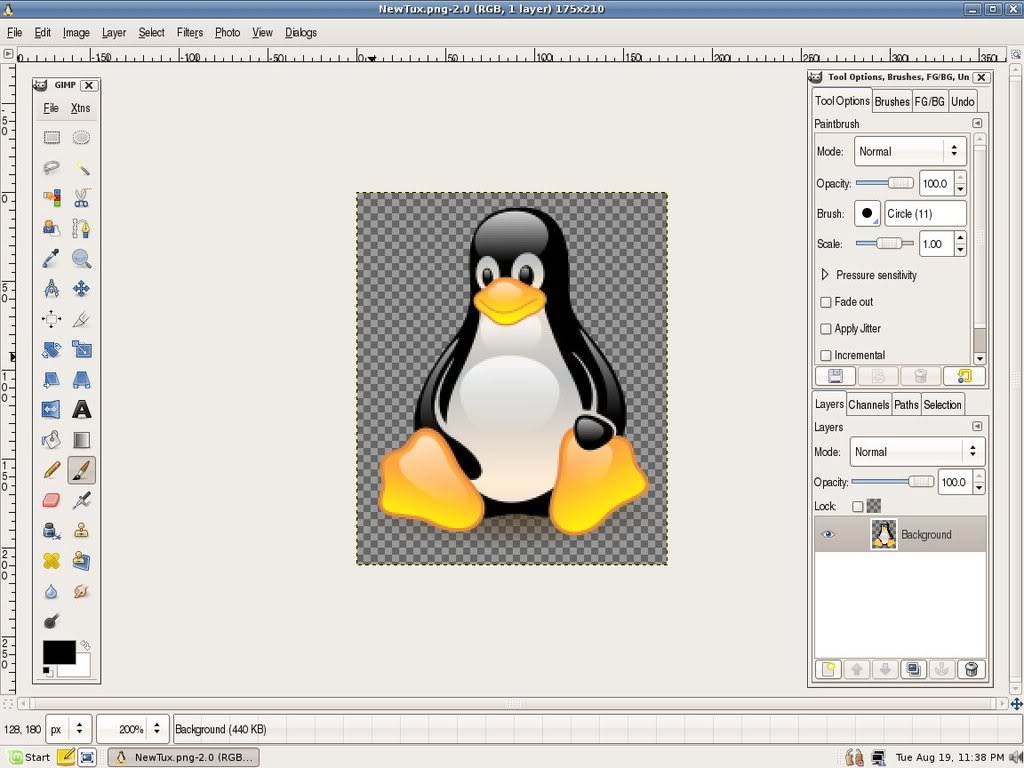The image size is (1024, 768).
Task: Open the Filters menu
Action: coord(189,32)
